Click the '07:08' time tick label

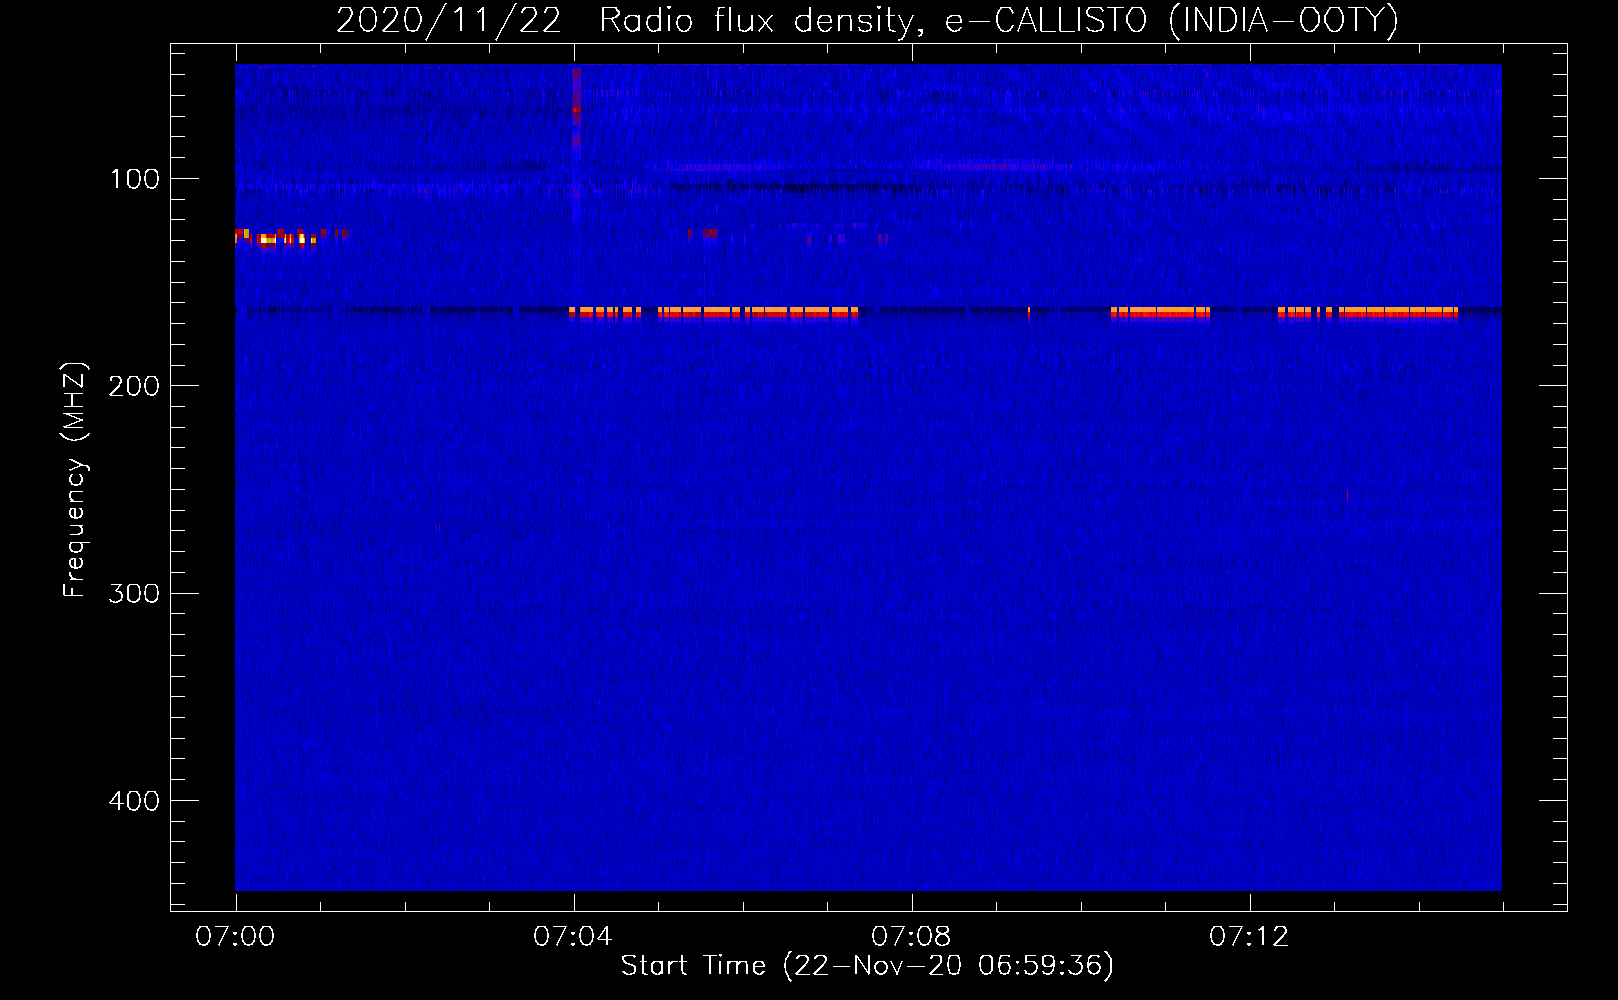pos(911,937)
